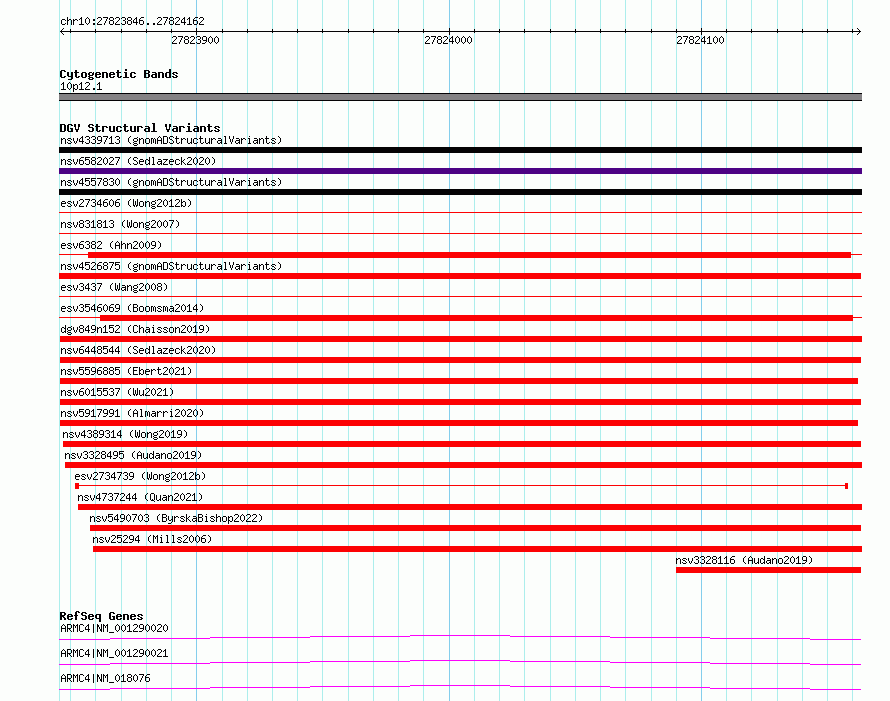Open variant esv3437 (Wang2008)
Viewport: 890px width, 701px height.
[x=114, y=287]
